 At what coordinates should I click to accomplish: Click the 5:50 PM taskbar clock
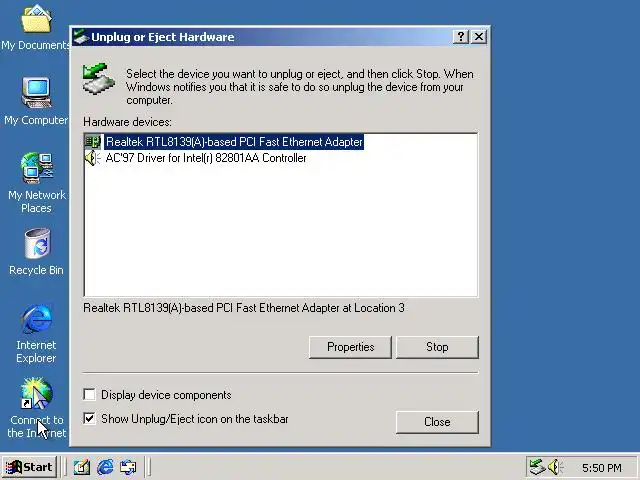[x=602, y=468]
